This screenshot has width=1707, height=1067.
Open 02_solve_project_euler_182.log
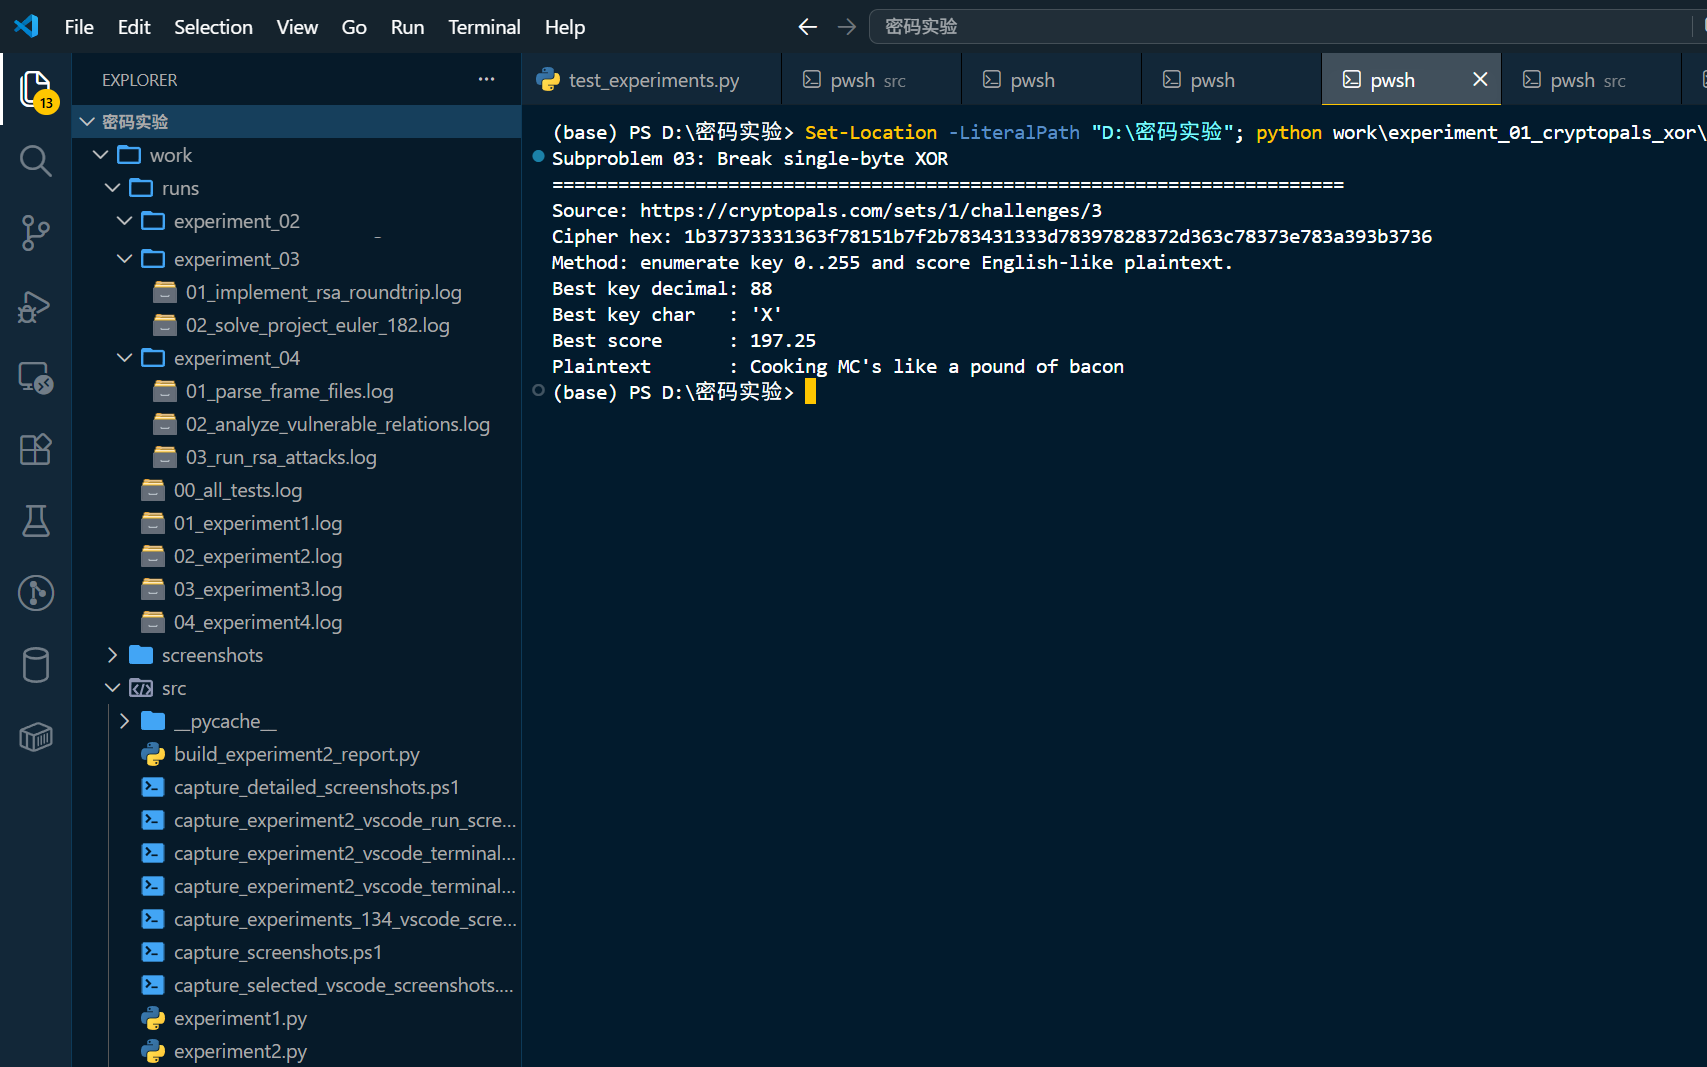tap(317, 325)
